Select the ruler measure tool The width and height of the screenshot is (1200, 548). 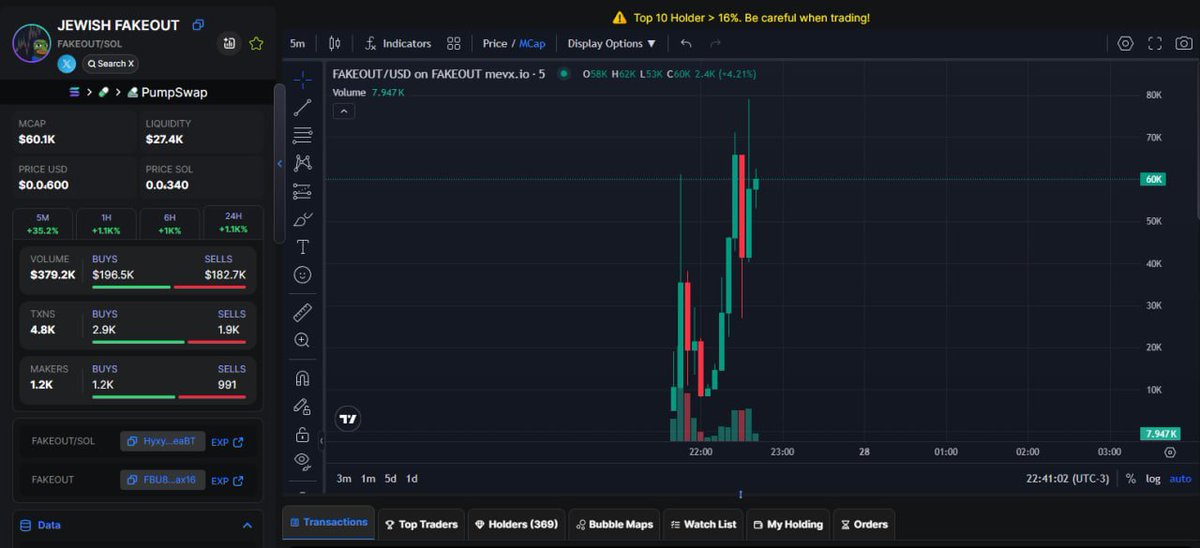click(302, 312)
